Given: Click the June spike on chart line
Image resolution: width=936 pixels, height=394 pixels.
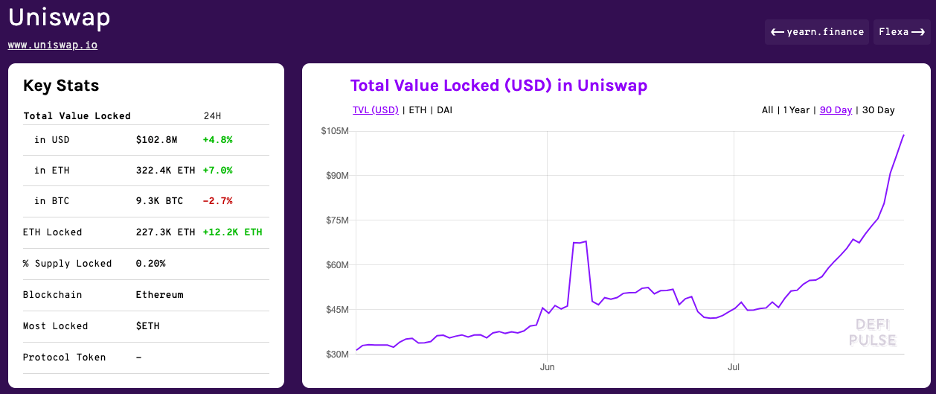Looking at the screenshot, I should tap(580, 242).
